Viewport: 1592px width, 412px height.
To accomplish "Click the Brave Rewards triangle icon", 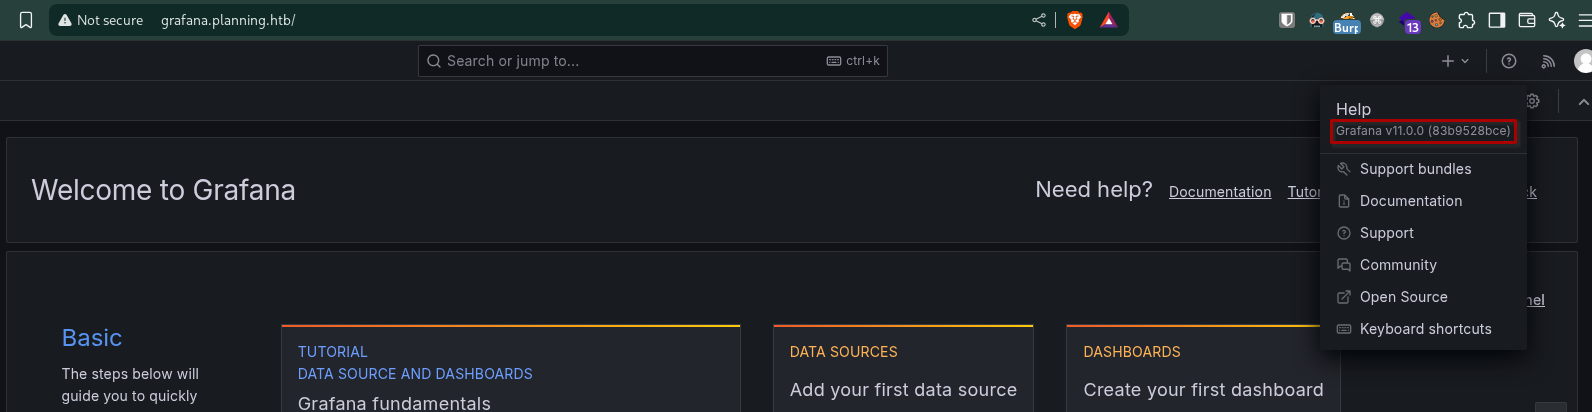I will [x=1109, y=20].
